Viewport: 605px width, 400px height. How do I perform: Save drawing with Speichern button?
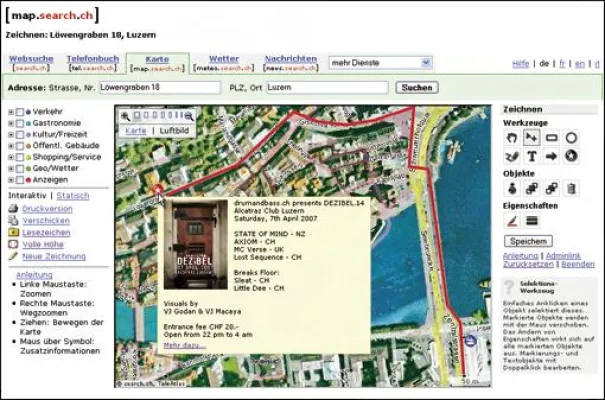click(x=528, y=241)
